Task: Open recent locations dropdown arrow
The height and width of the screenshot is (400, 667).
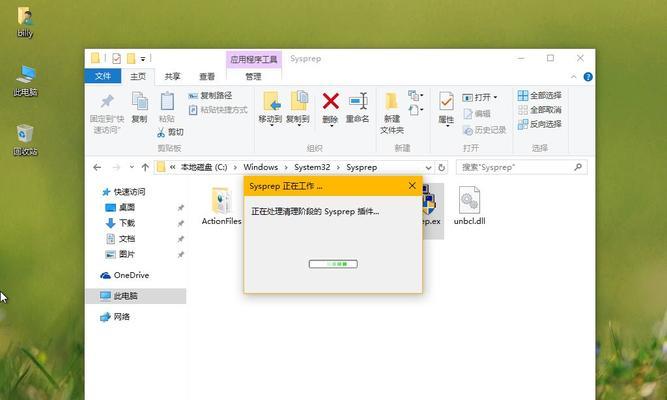Action: tap(132, 167)
